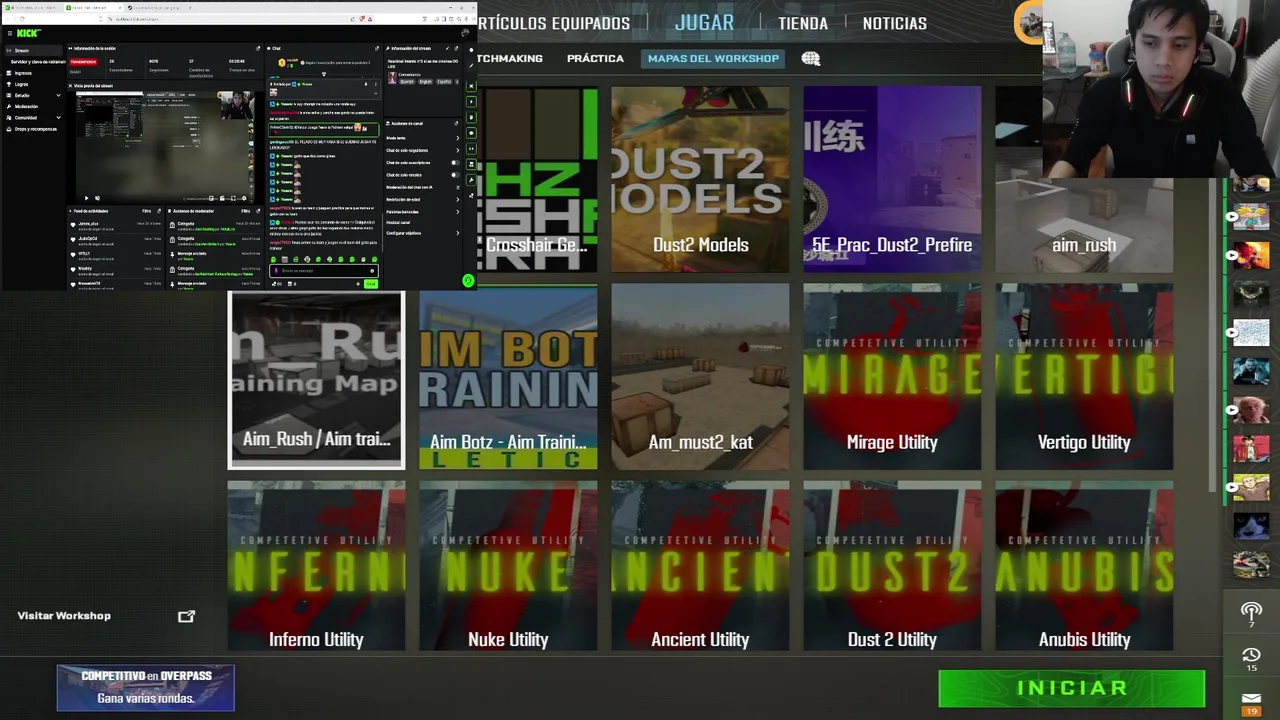Select the Aim_Rush / Aim training map

tap(316, 380)
